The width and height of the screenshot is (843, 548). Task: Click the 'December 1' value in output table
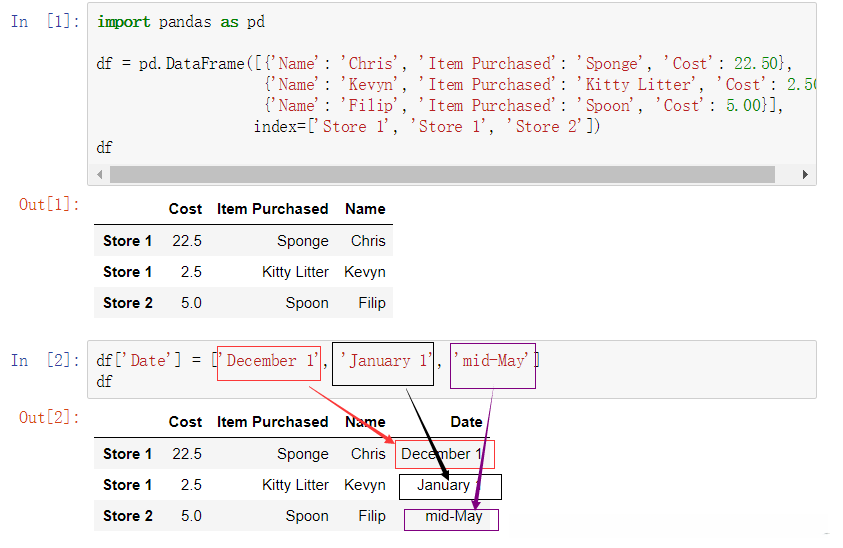pyautogui.click(x=441, y=454)
